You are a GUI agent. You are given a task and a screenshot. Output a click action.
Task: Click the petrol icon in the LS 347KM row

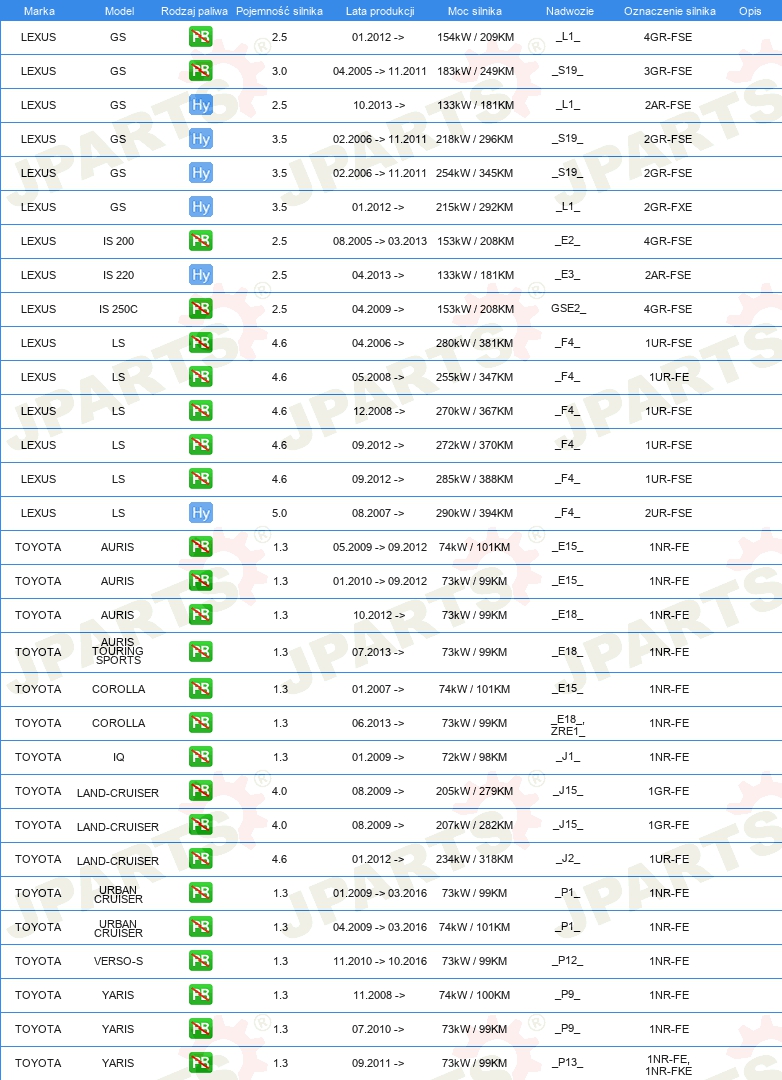coord(200,377)
